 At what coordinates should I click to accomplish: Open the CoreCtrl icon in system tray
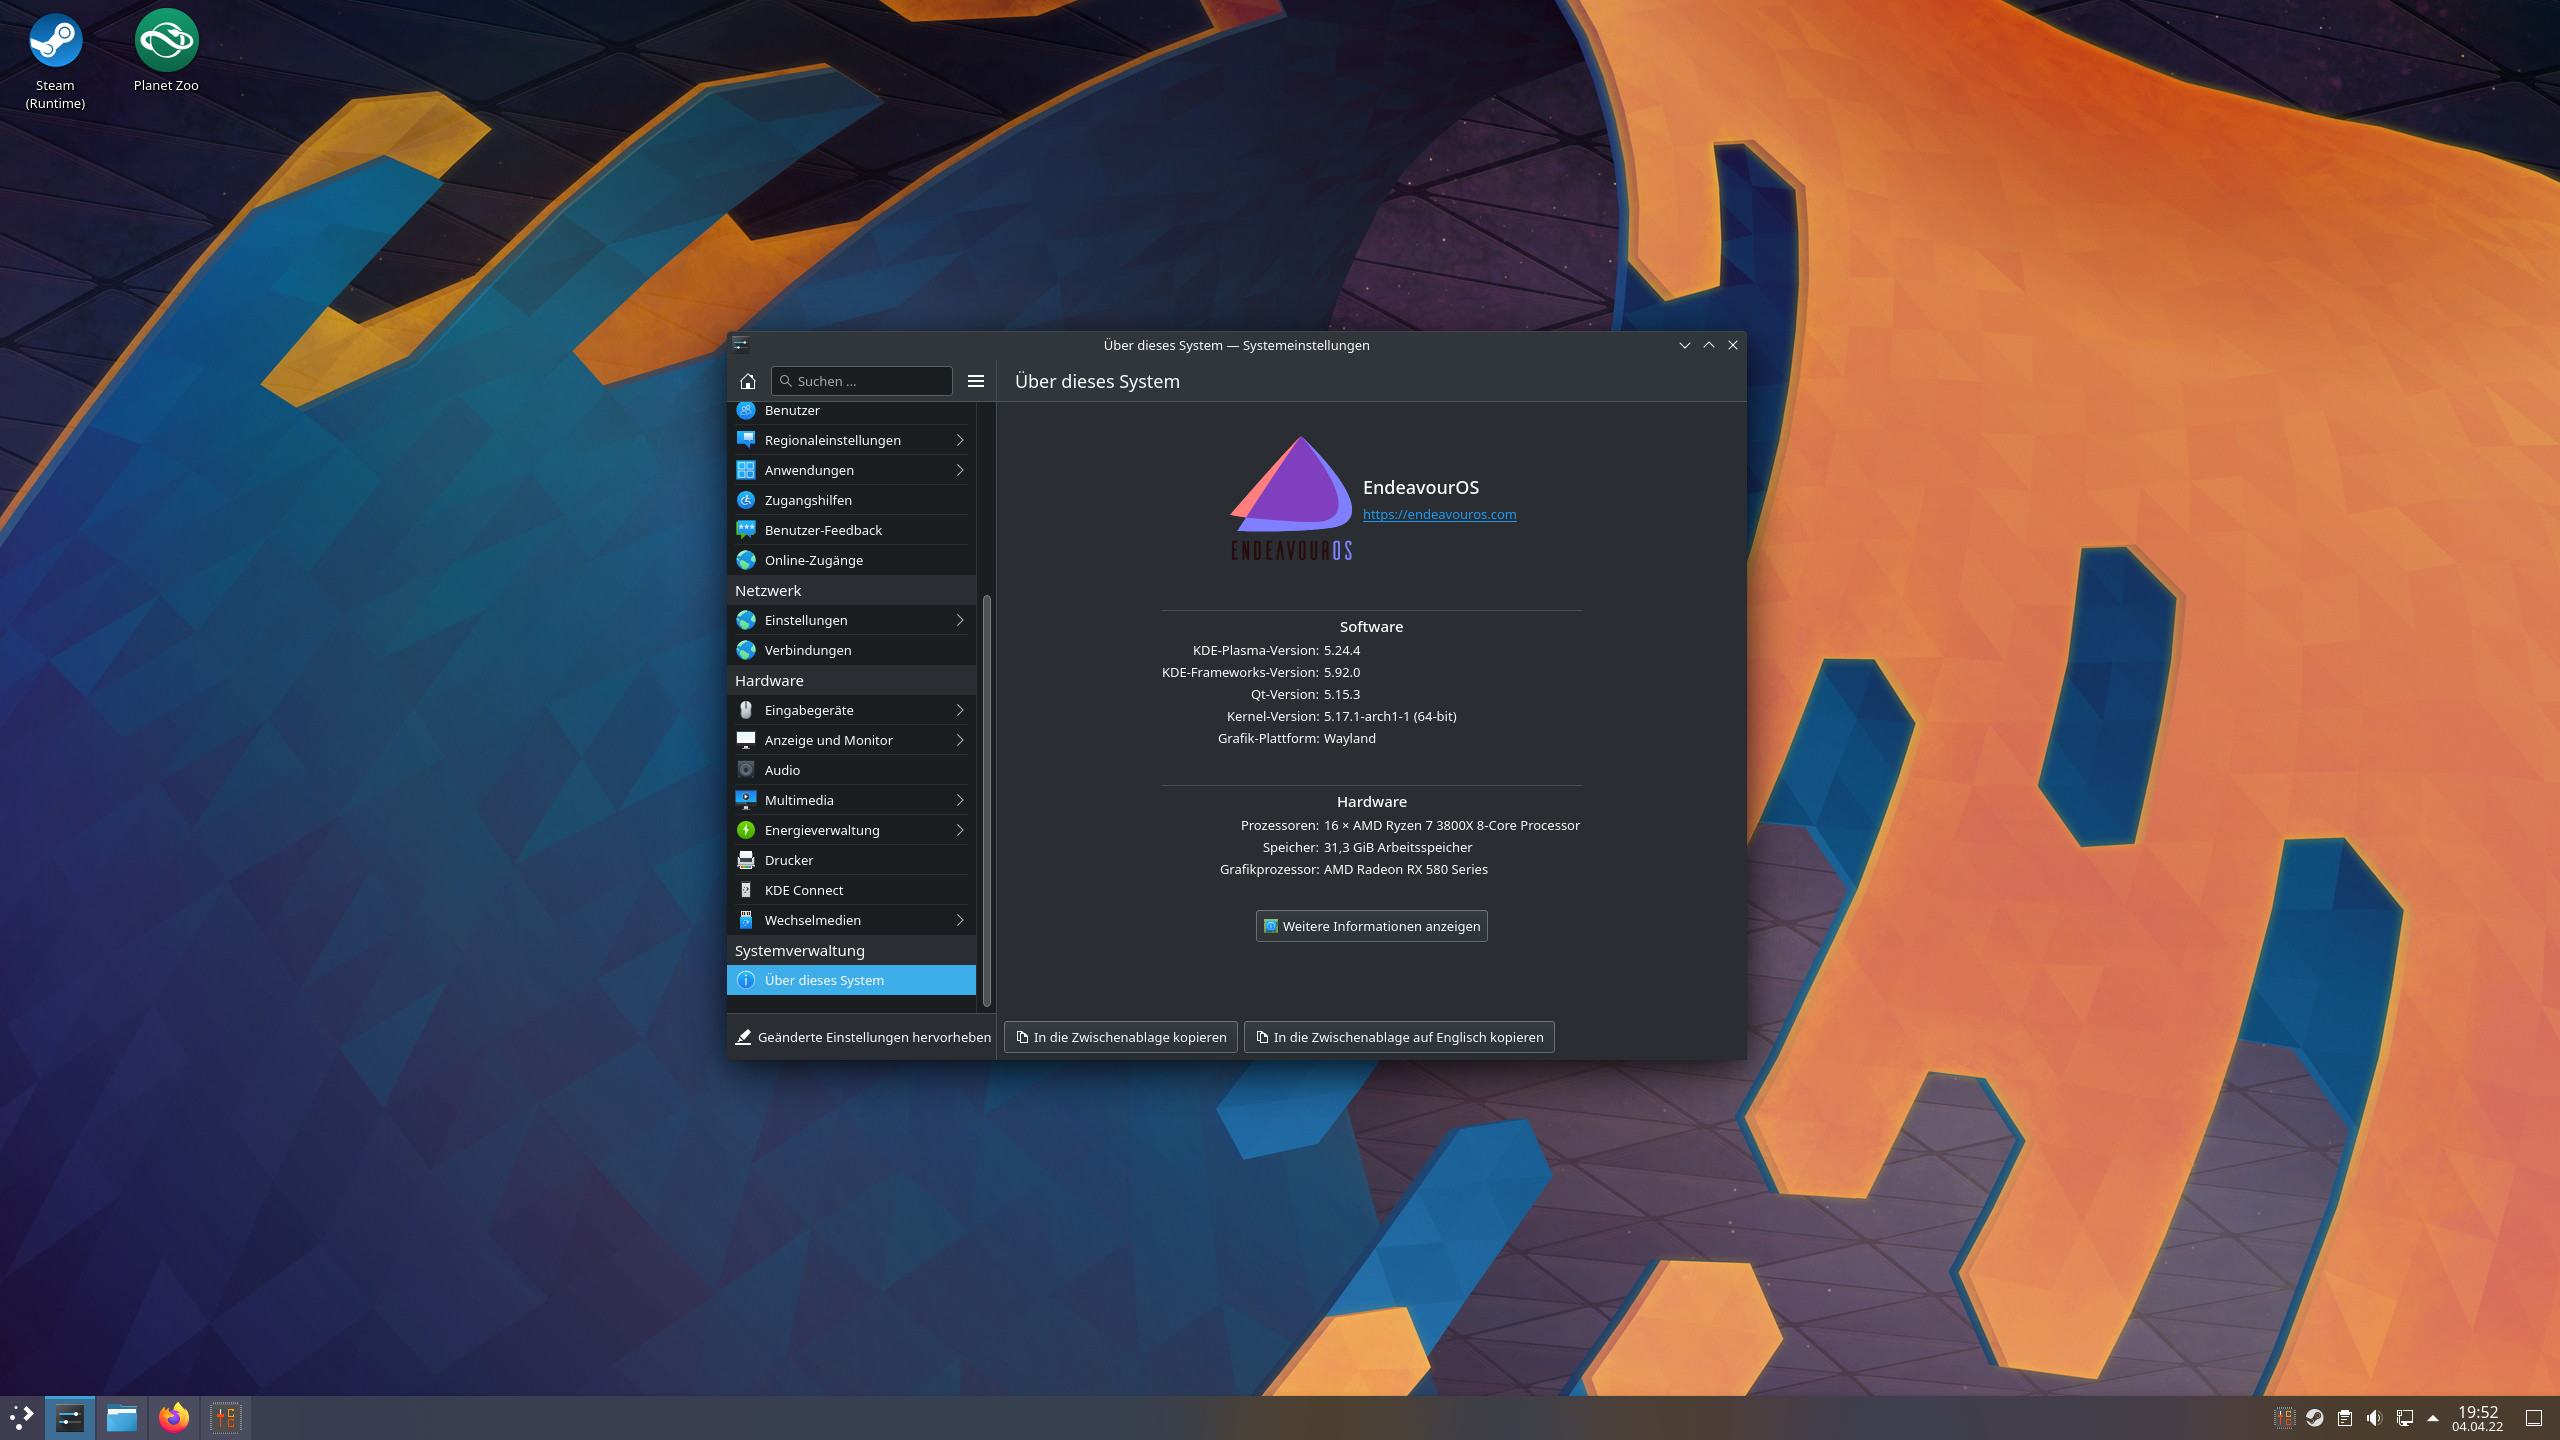[x=2285, y=1417]
